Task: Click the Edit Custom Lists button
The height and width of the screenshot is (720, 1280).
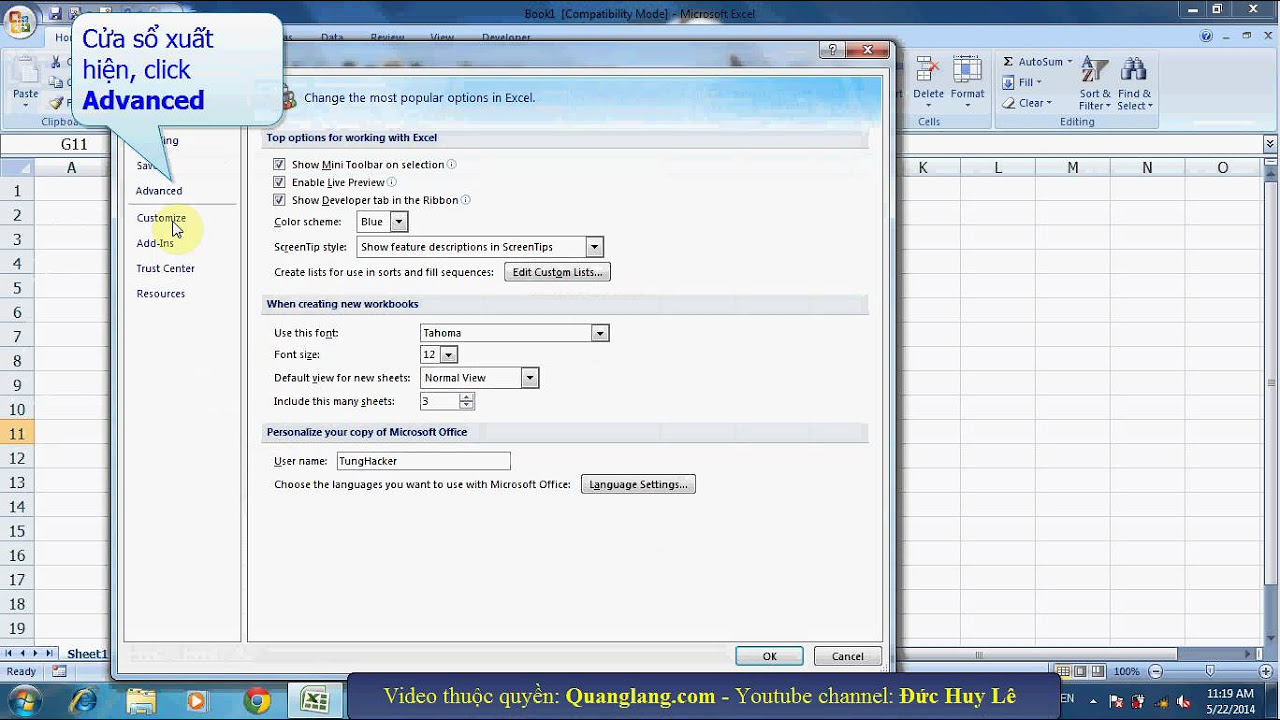Action: (x=557, y=272)
